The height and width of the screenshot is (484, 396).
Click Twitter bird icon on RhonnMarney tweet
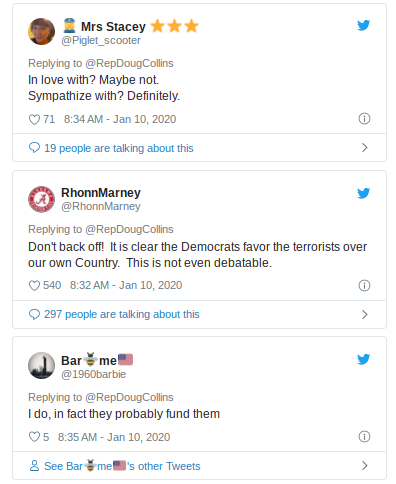[364, 193]
